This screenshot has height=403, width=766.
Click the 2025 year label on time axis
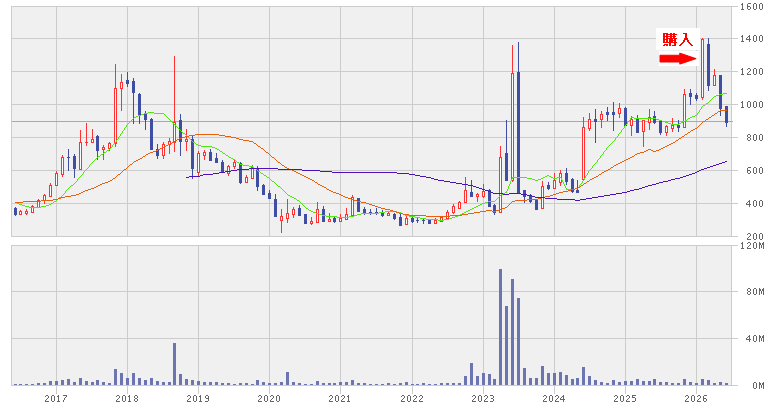[x=625, y=399]
